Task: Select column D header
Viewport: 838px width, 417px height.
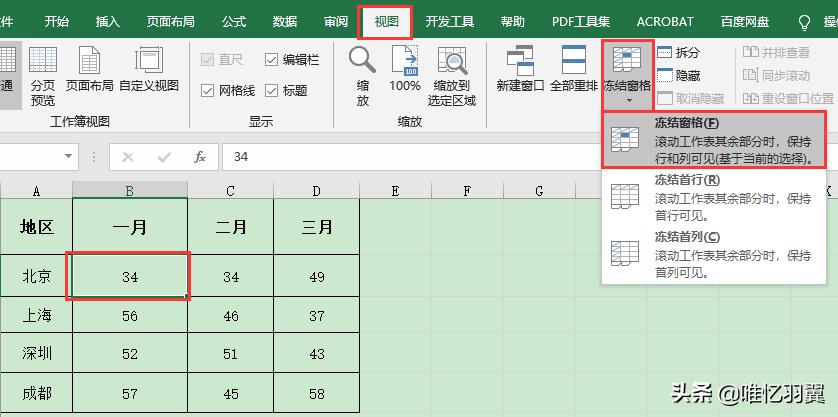Action: point(316,191)
